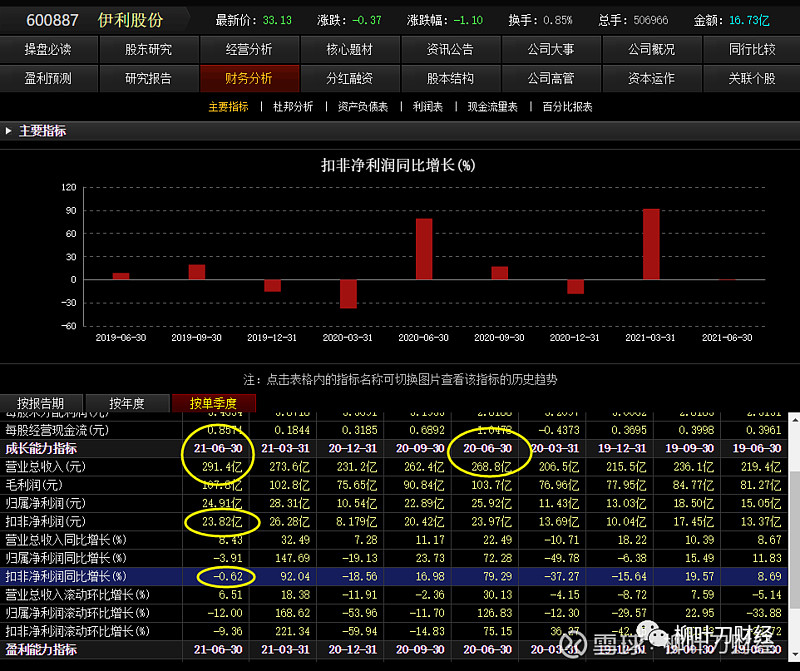800x671 pixels.
Task: Click the stock code 600887
Action: point(52,20)
